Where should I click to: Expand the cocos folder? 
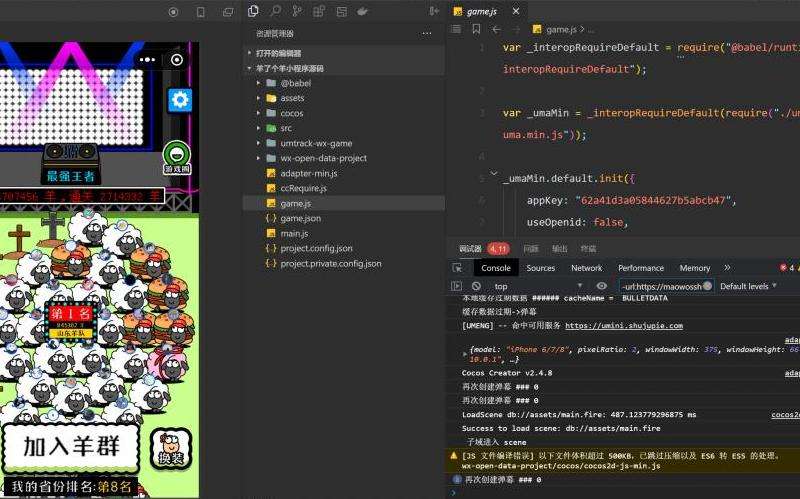coord(258,113)
